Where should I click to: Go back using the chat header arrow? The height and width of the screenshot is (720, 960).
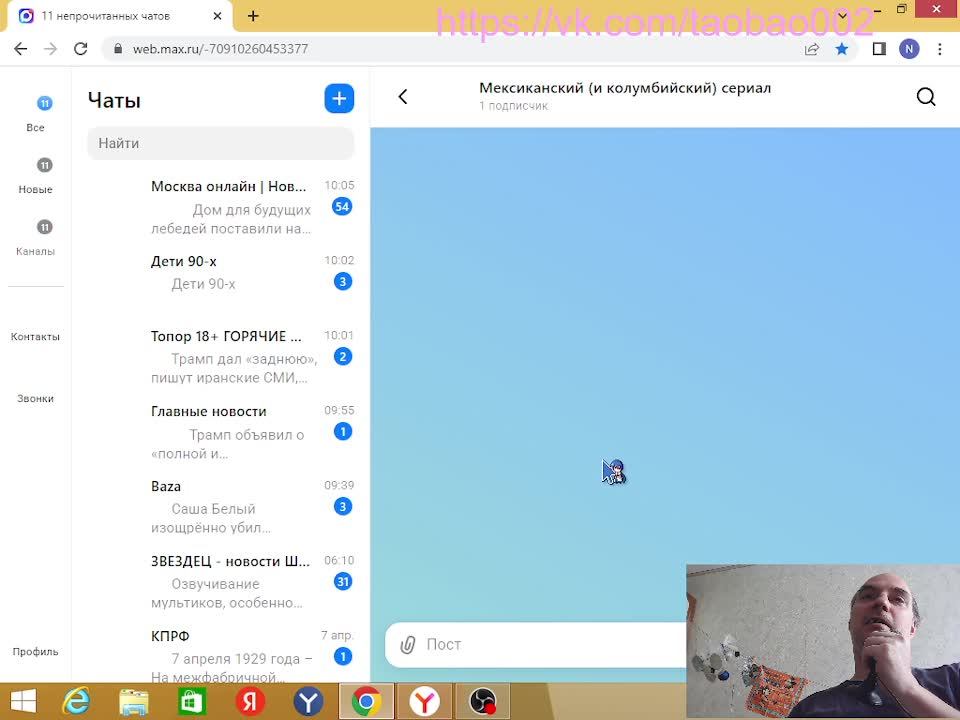tap(402, 97)
